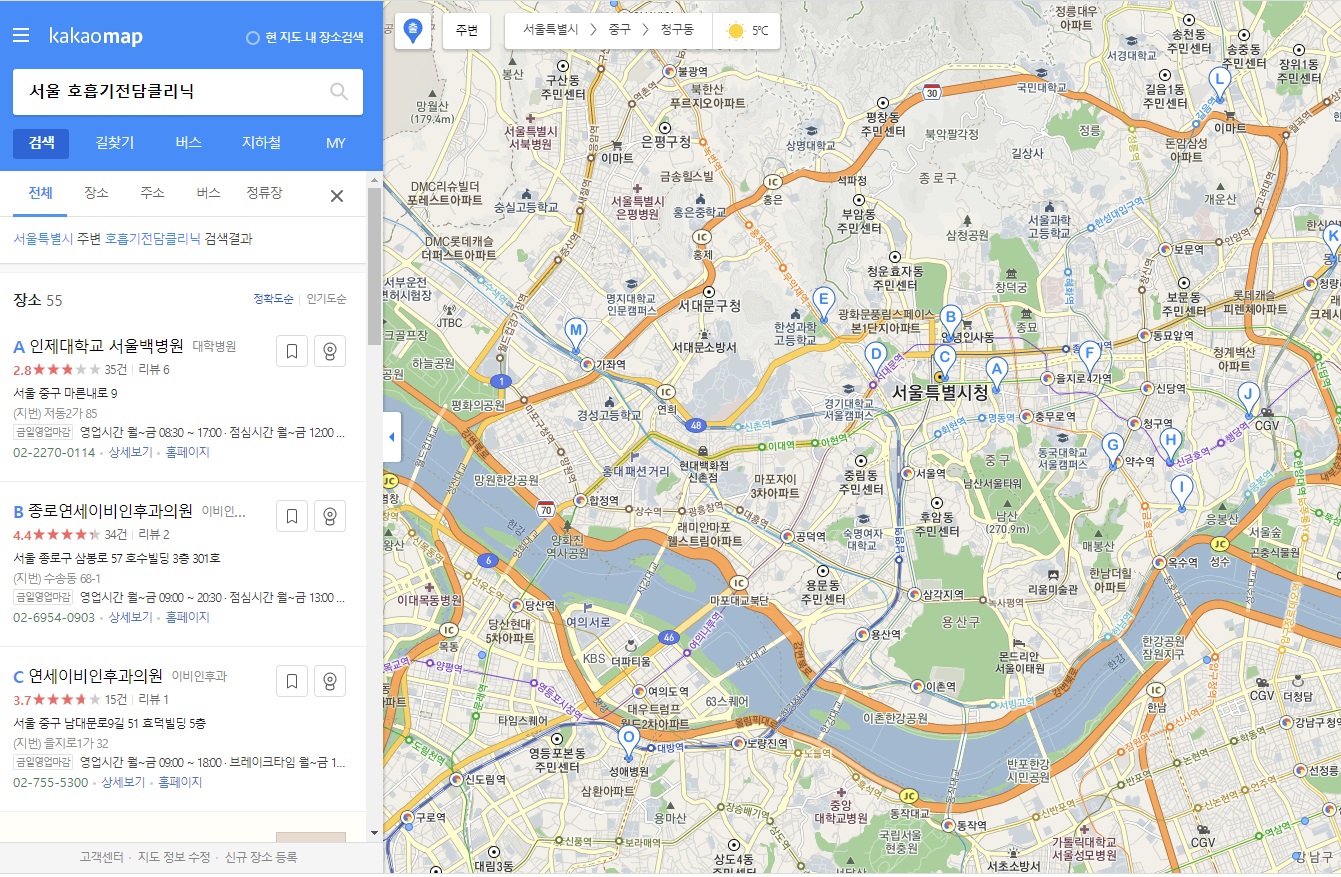
Task: Sort results by 정확도순
Action: (274, 299)
